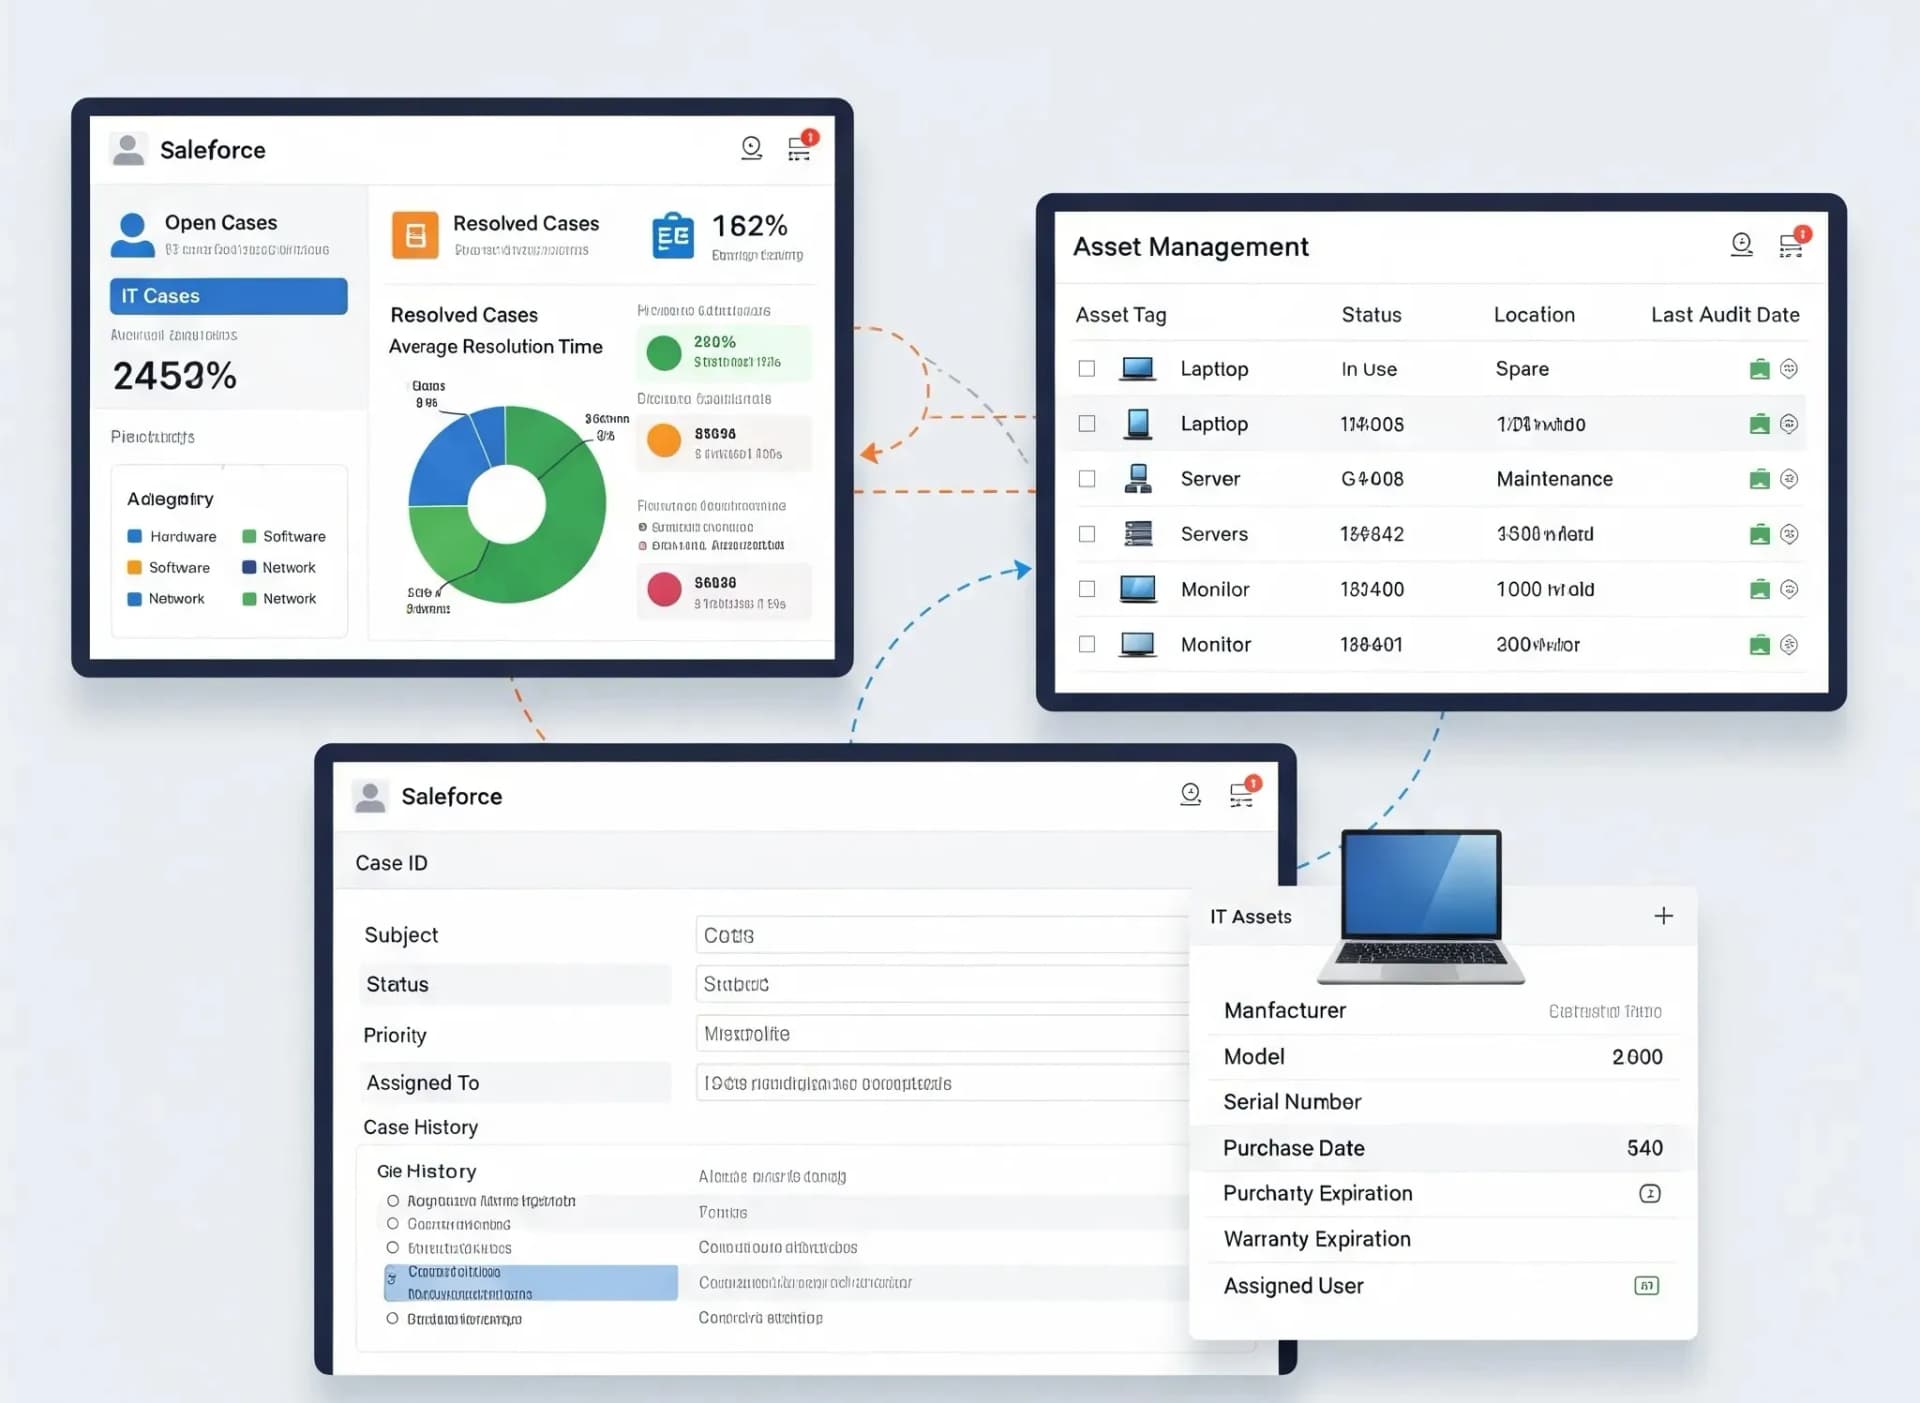Click the Saleforce user avatar icon
This screenshot has width=1920, height=1403.
pos(127,149)
